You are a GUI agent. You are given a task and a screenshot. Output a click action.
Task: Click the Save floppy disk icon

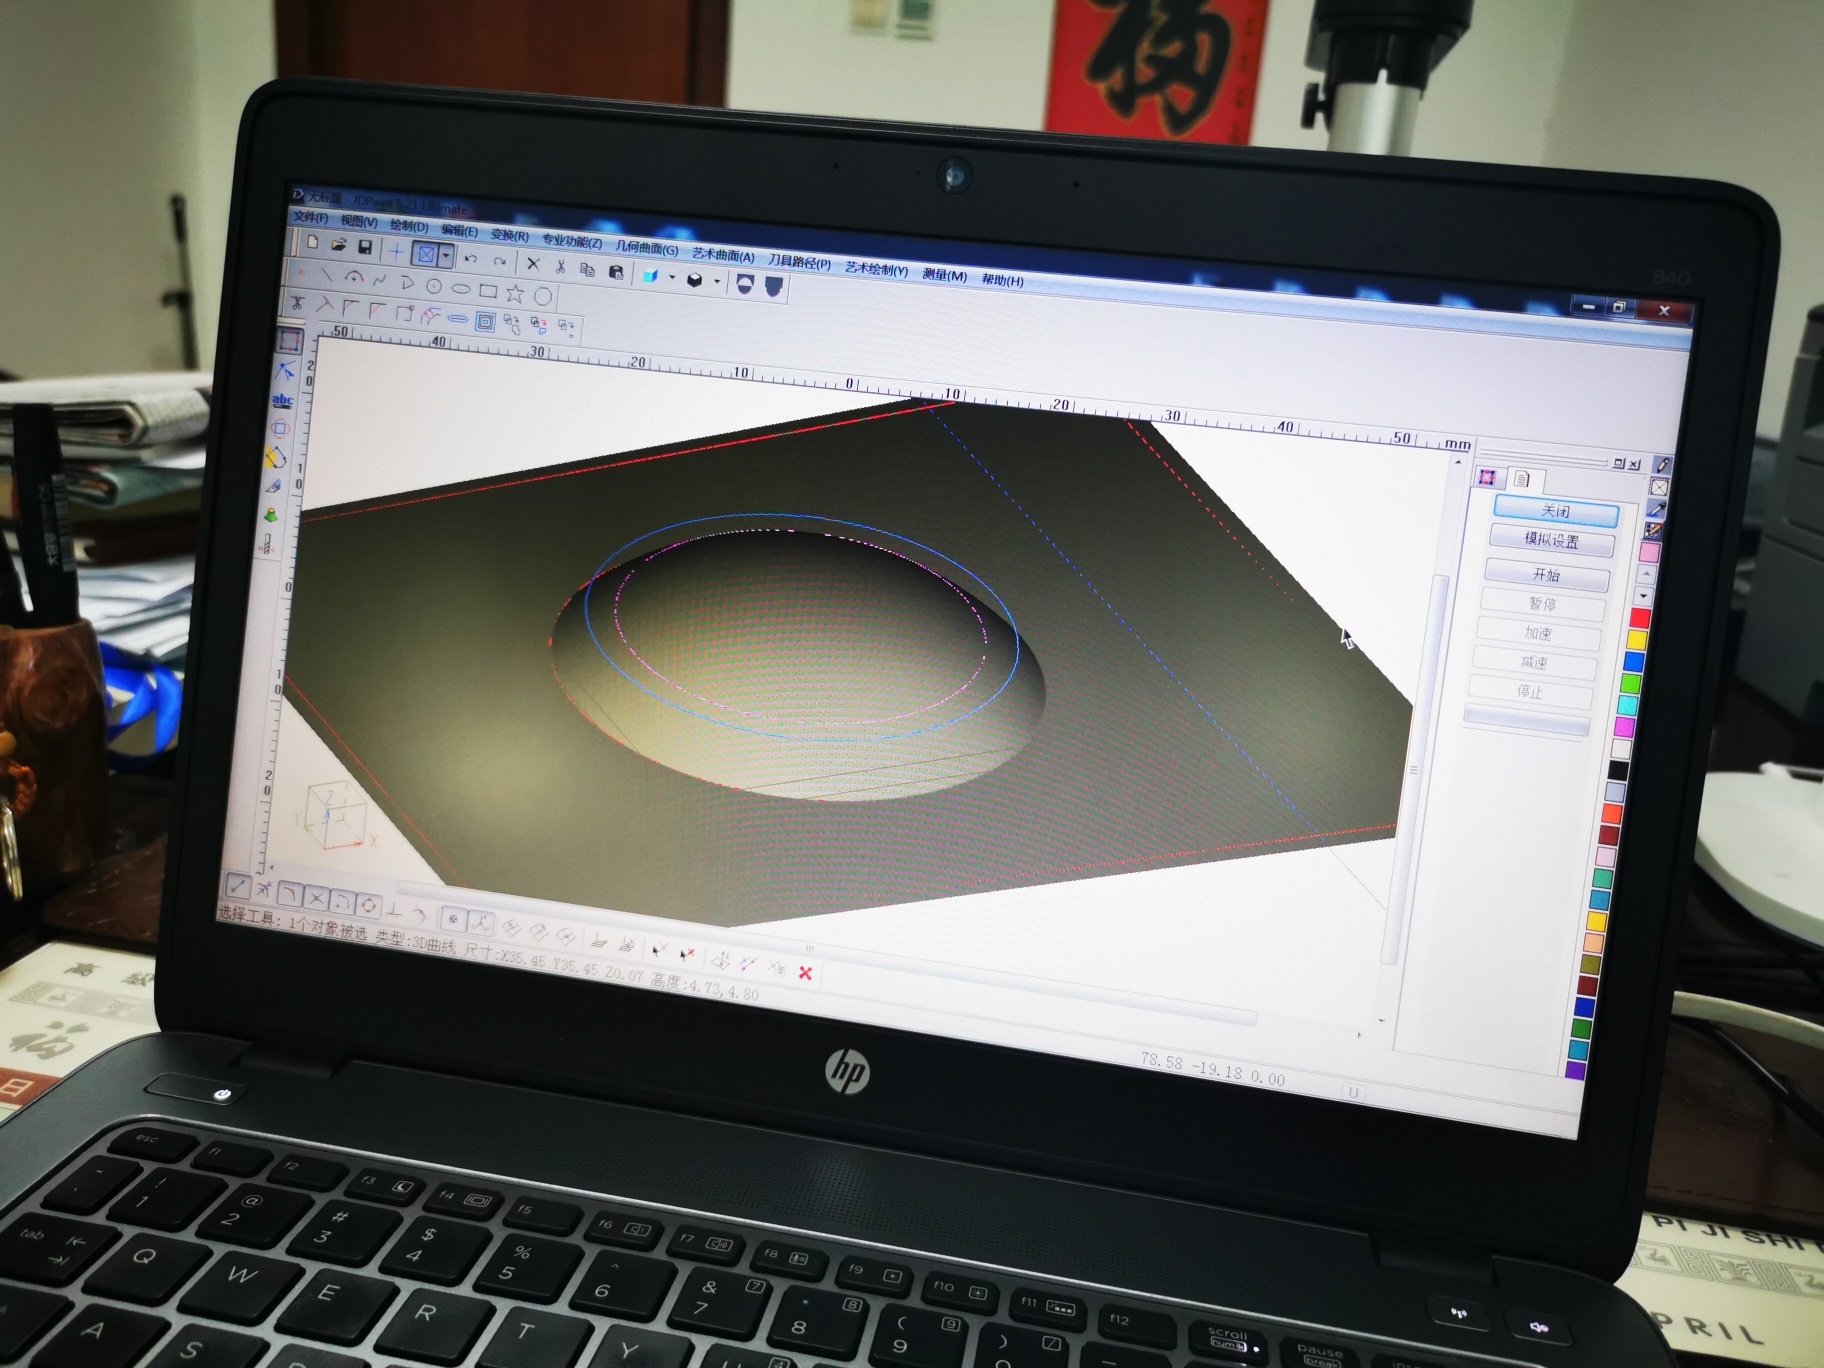point(365,247)
